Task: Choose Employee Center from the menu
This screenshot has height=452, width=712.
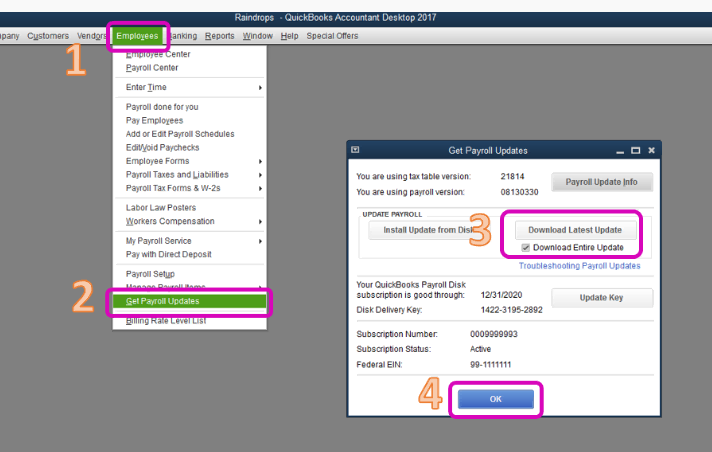Action: (189, 54)
